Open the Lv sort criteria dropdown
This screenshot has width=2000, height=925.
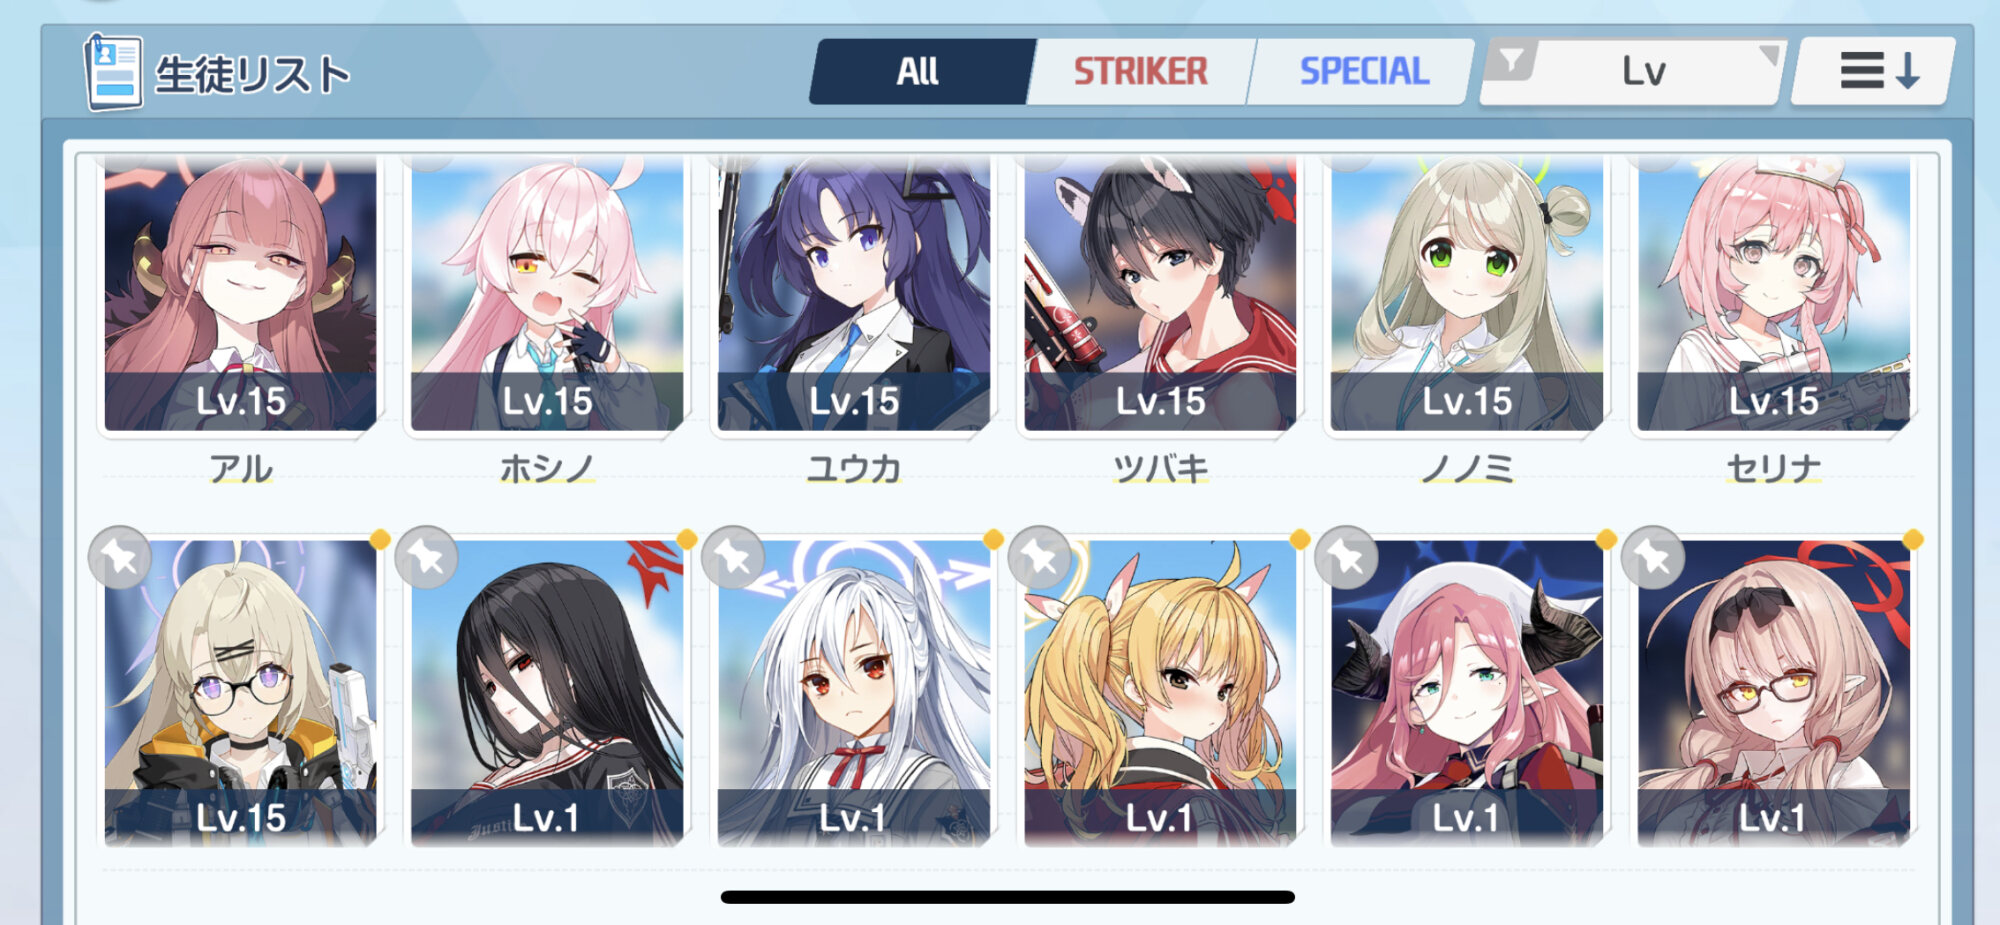coord(1643,72)
